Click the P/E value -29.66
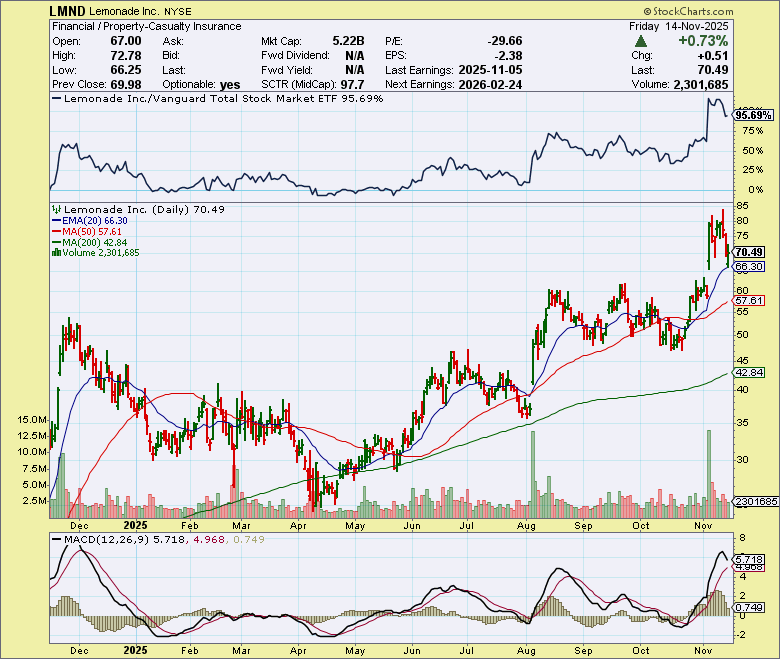780x659 pixels. 505,41
